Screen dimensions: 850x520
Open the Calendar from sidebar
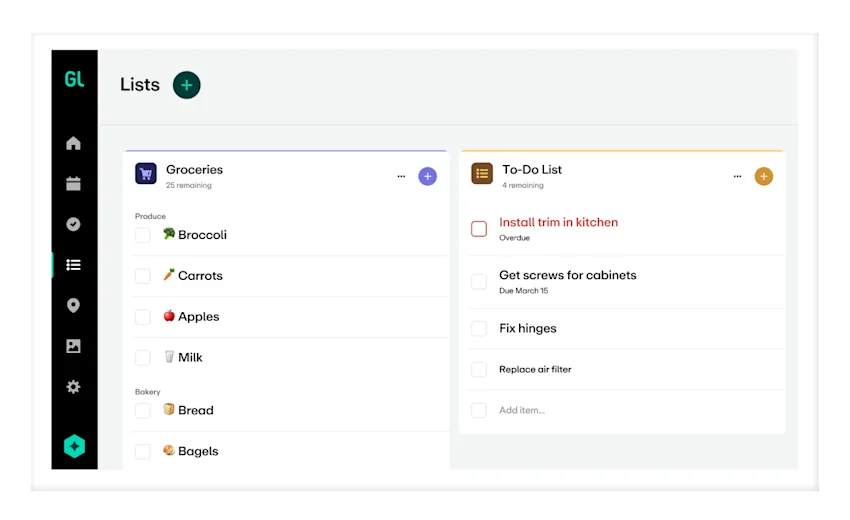73,183
